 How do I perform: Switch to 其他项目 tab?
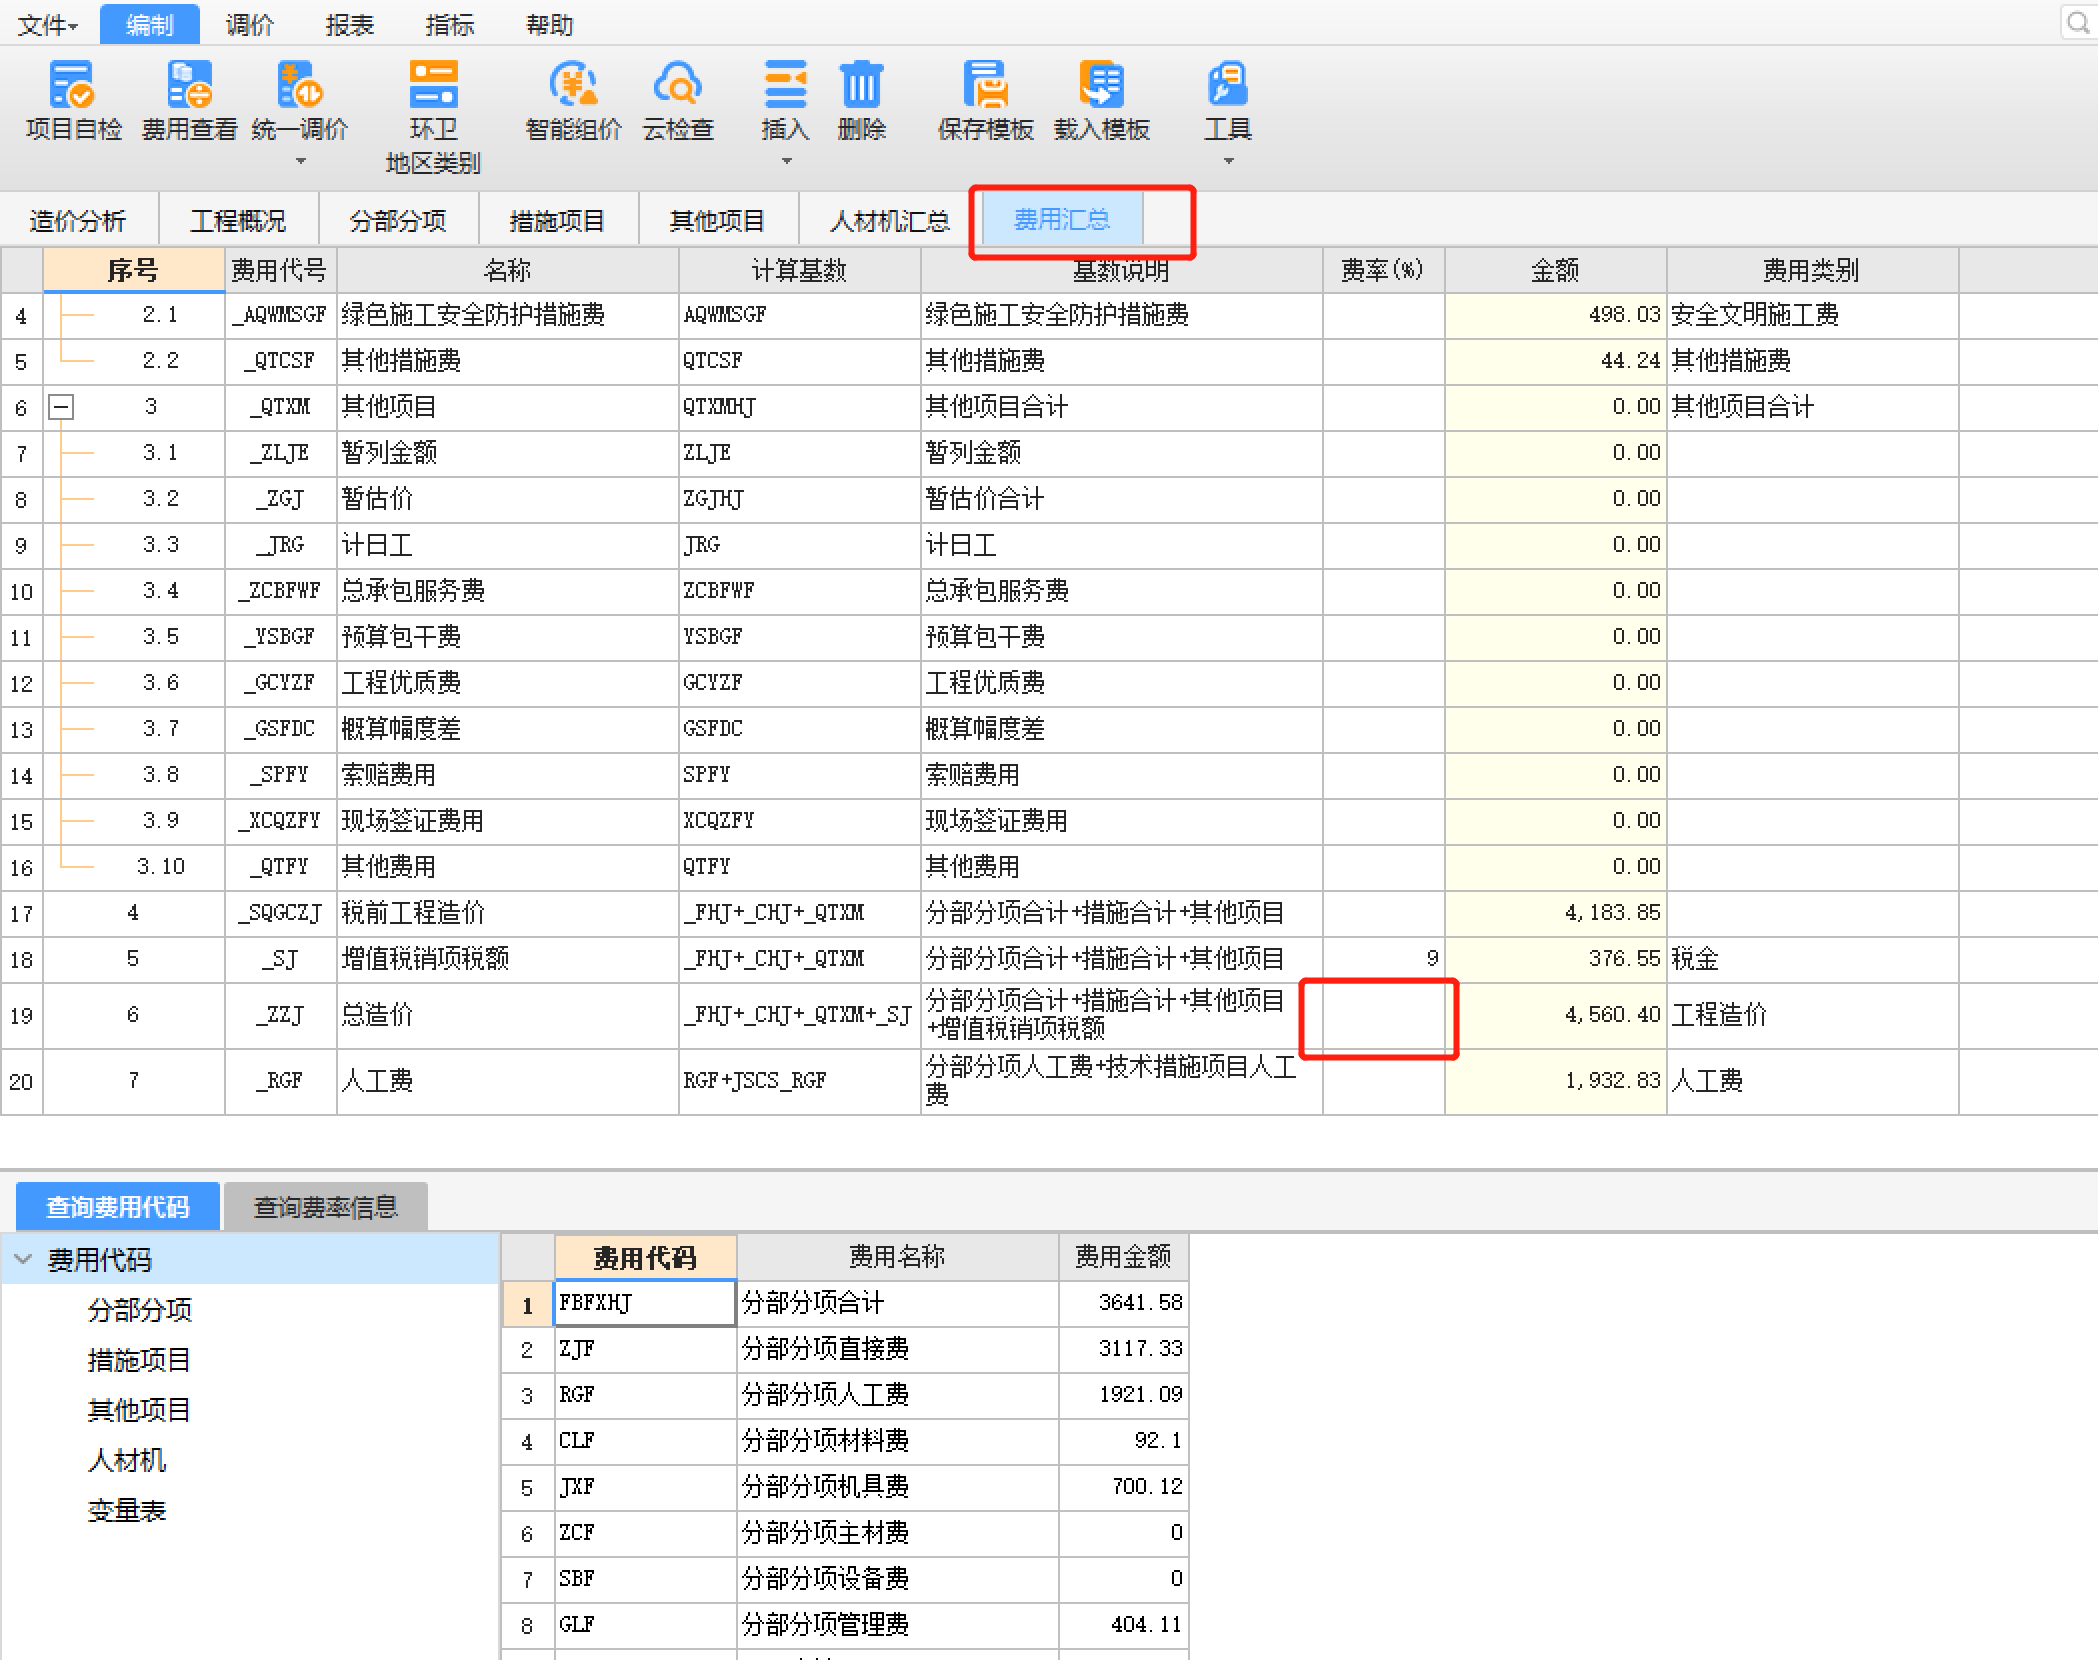coord(717,220)
